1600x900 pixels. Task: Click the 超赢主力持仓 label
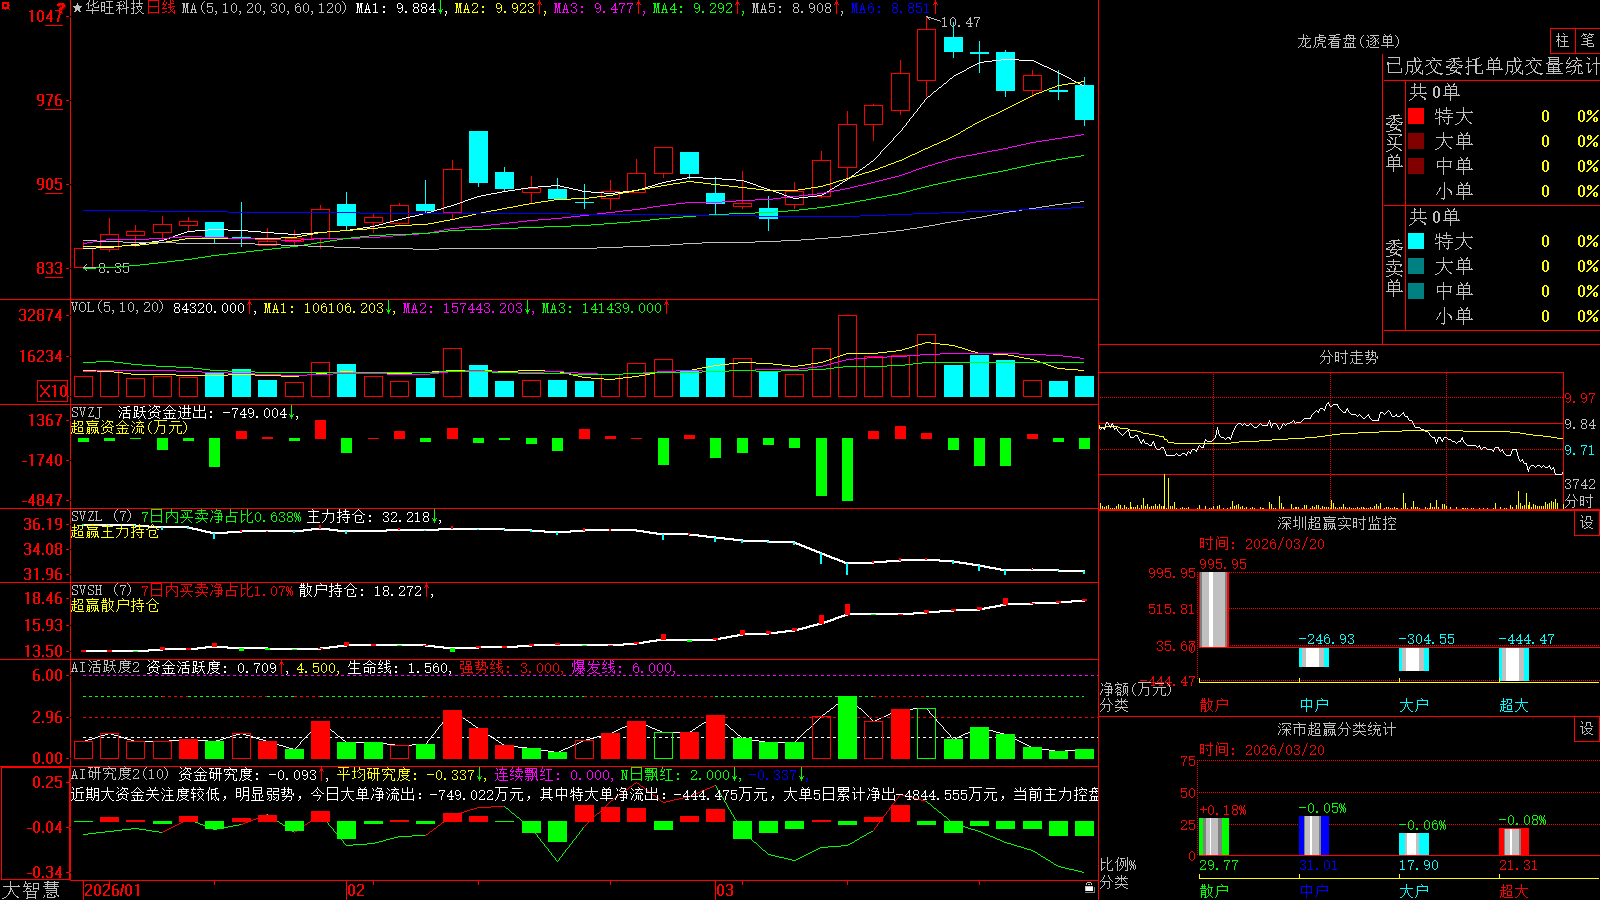(x=115, y=532)
